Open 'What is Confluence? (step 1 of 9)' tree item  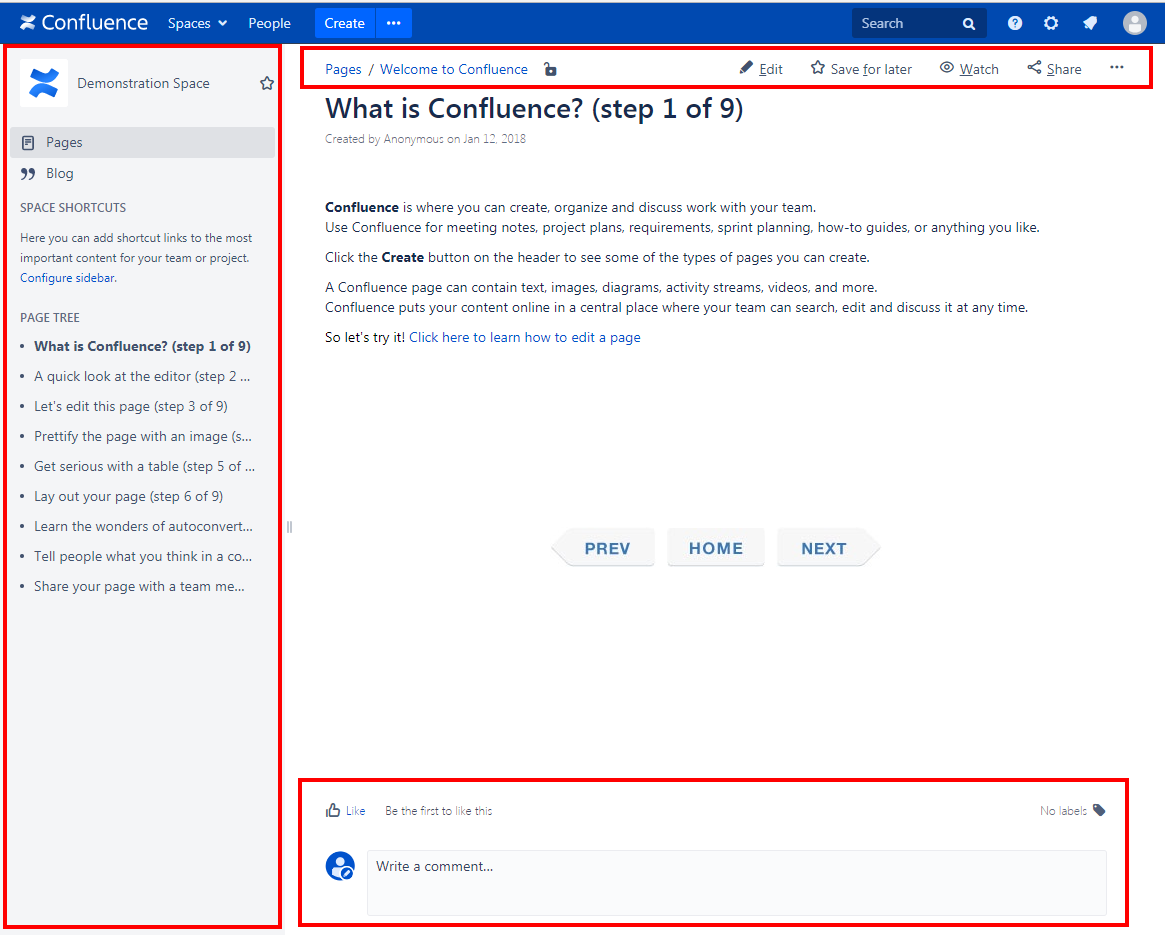[x=142, y=346]
